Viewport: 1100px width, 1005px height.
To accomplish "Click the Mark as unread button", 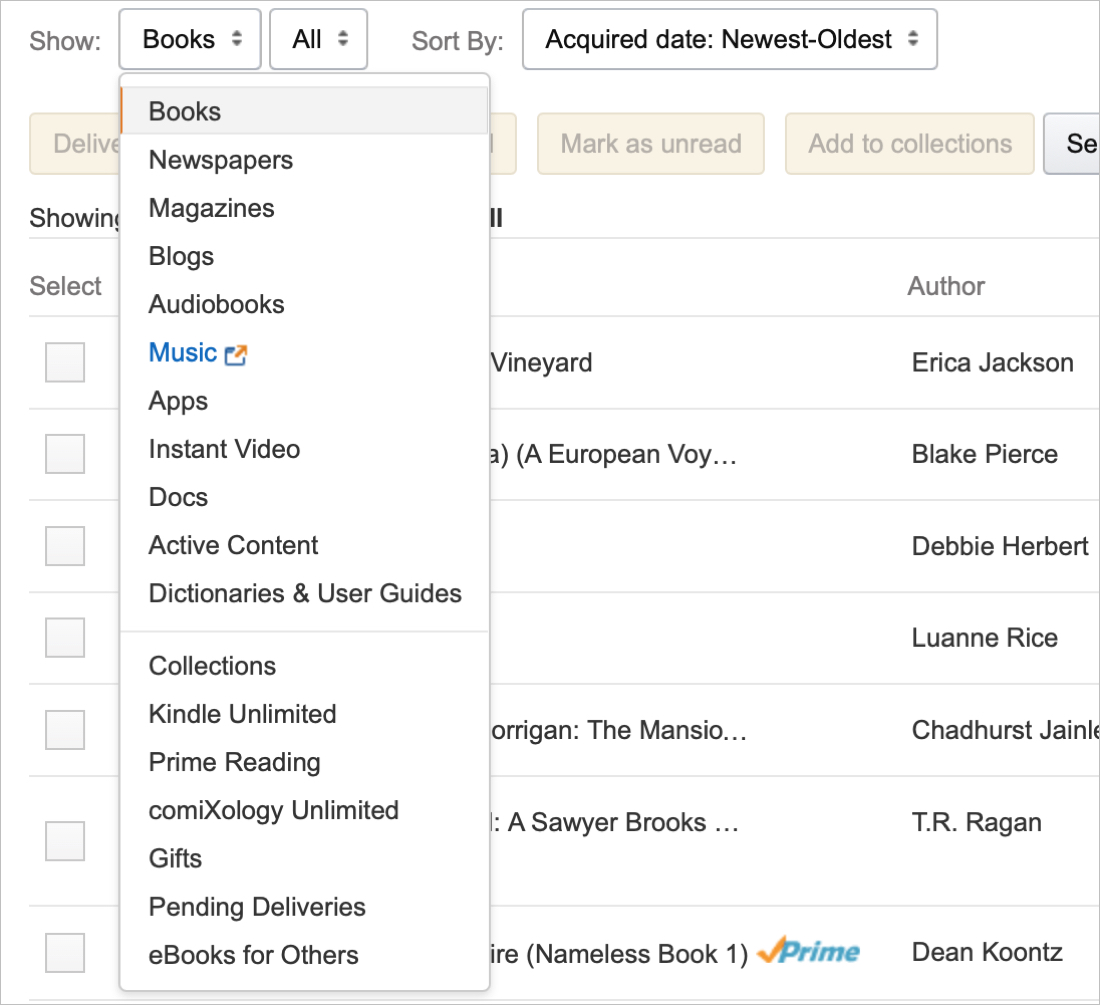I will 650,144.
